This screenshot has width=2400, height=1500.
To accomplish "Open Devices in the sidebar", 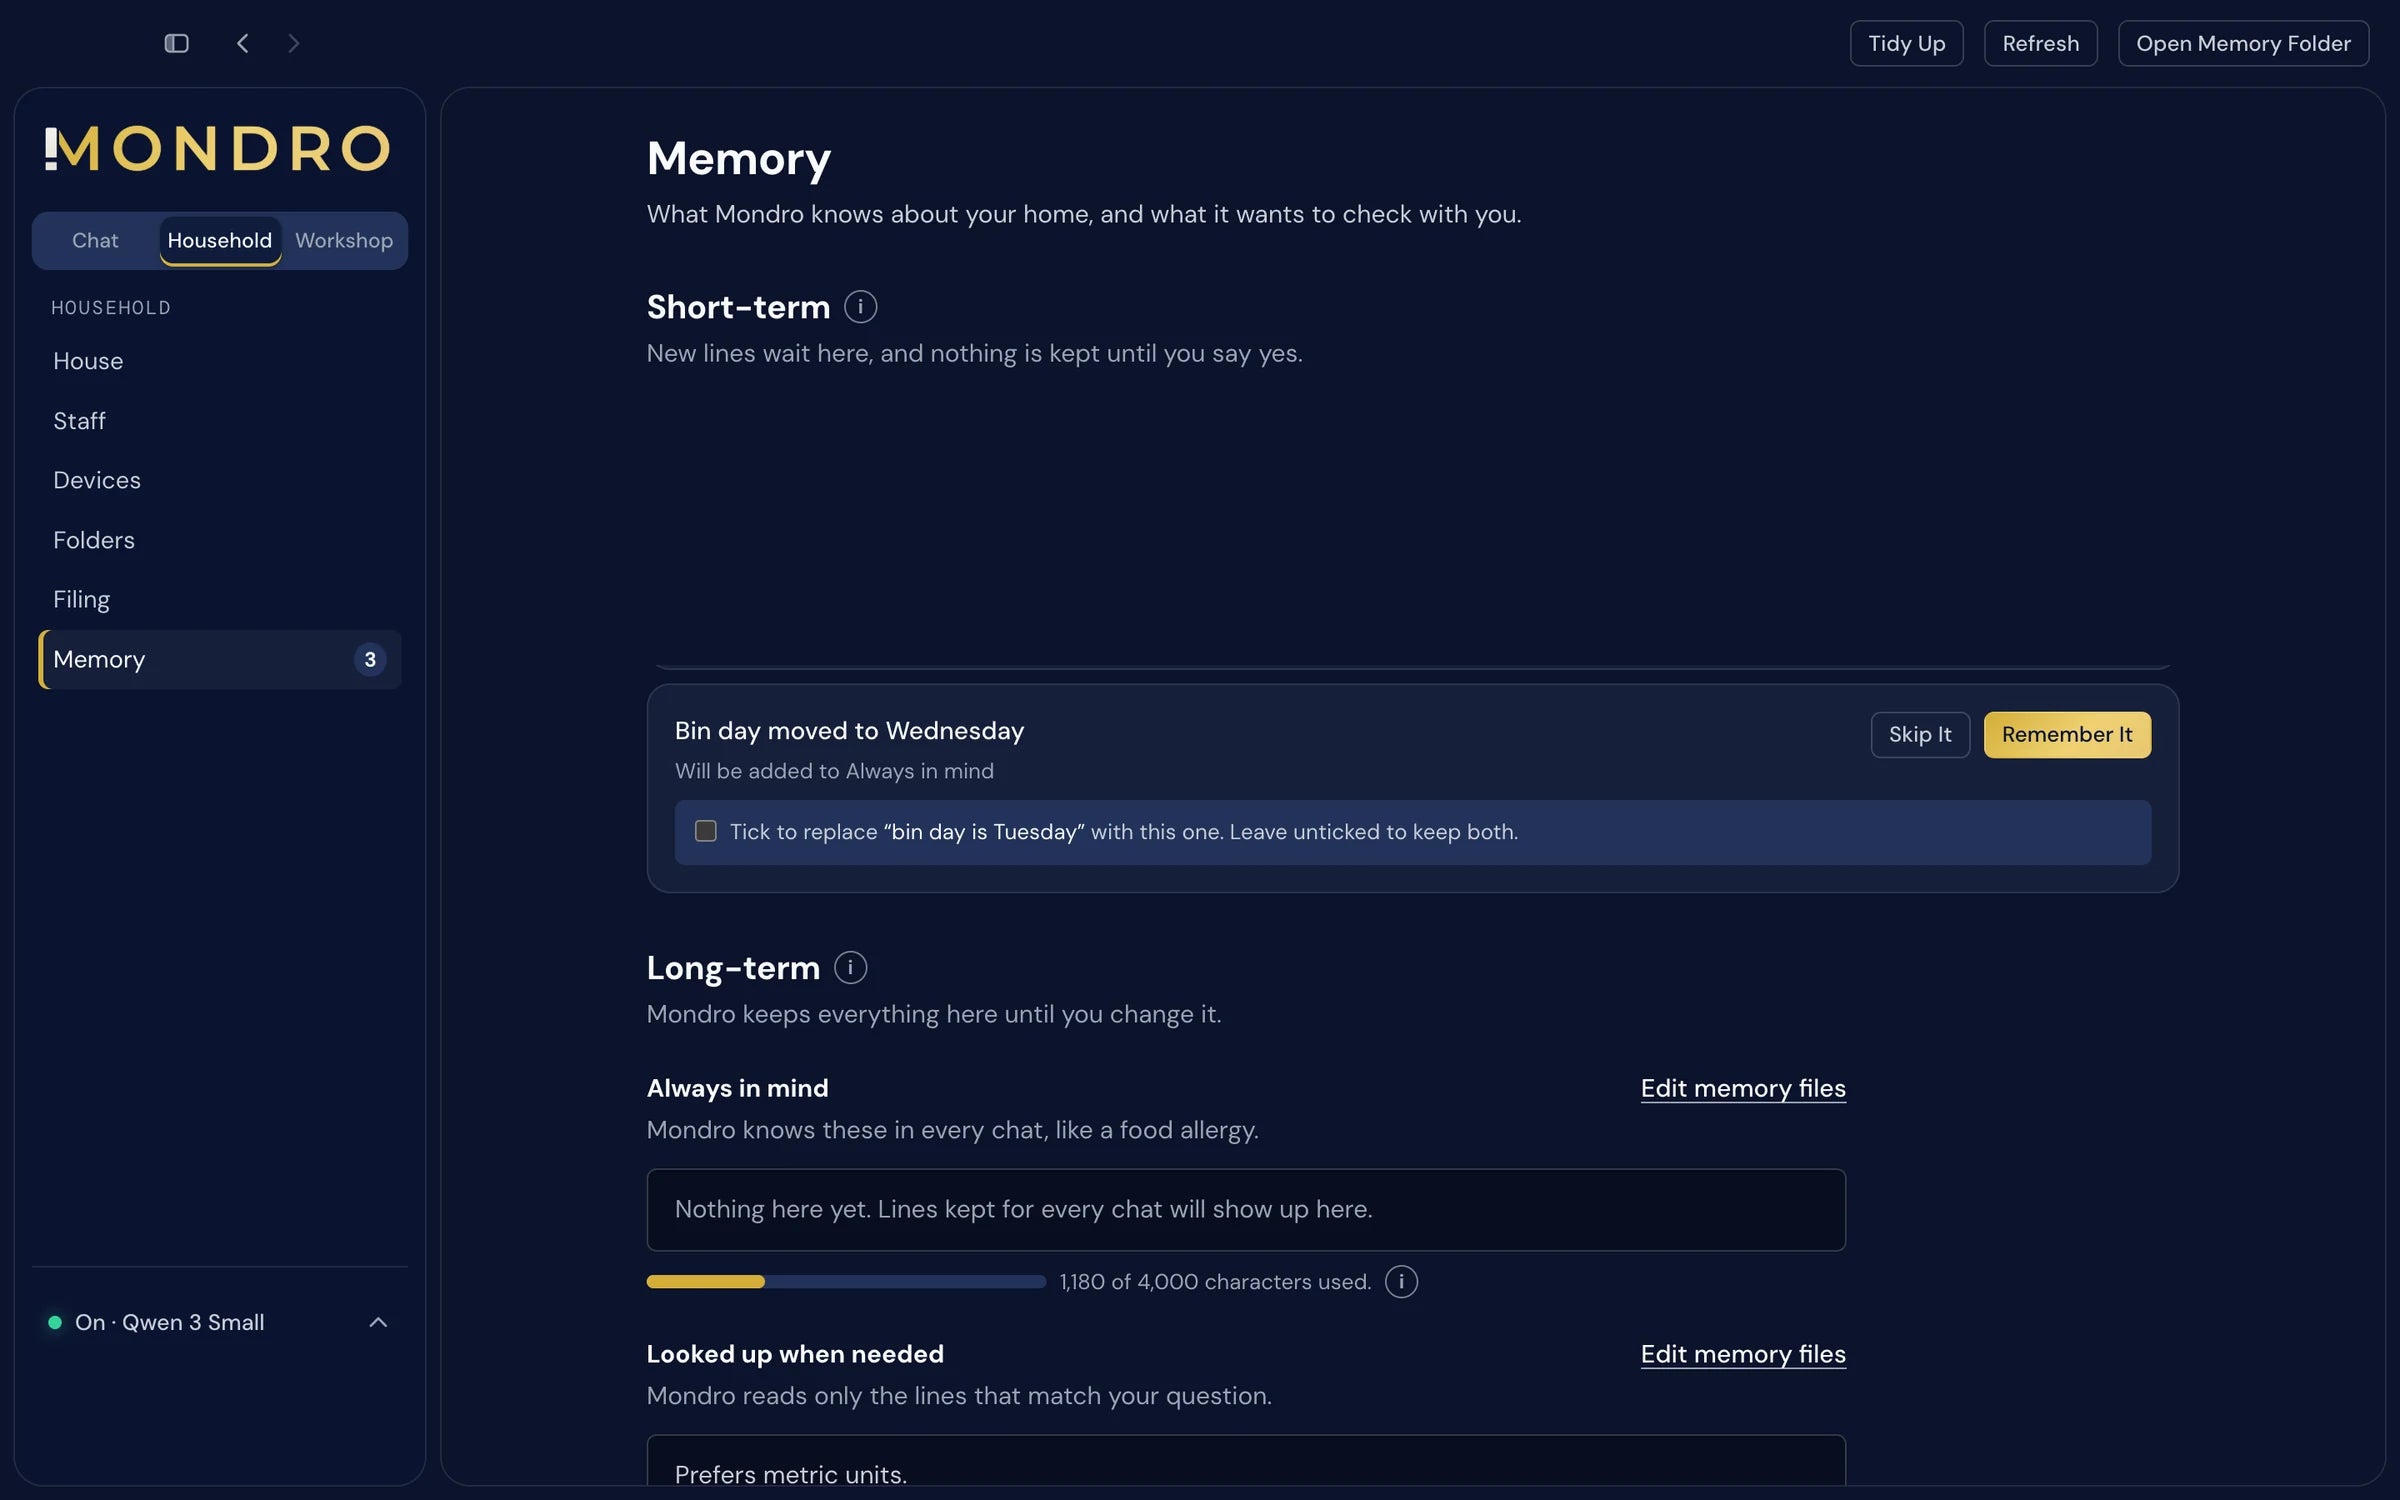I will pyautogui.click(x=219, y=480).
